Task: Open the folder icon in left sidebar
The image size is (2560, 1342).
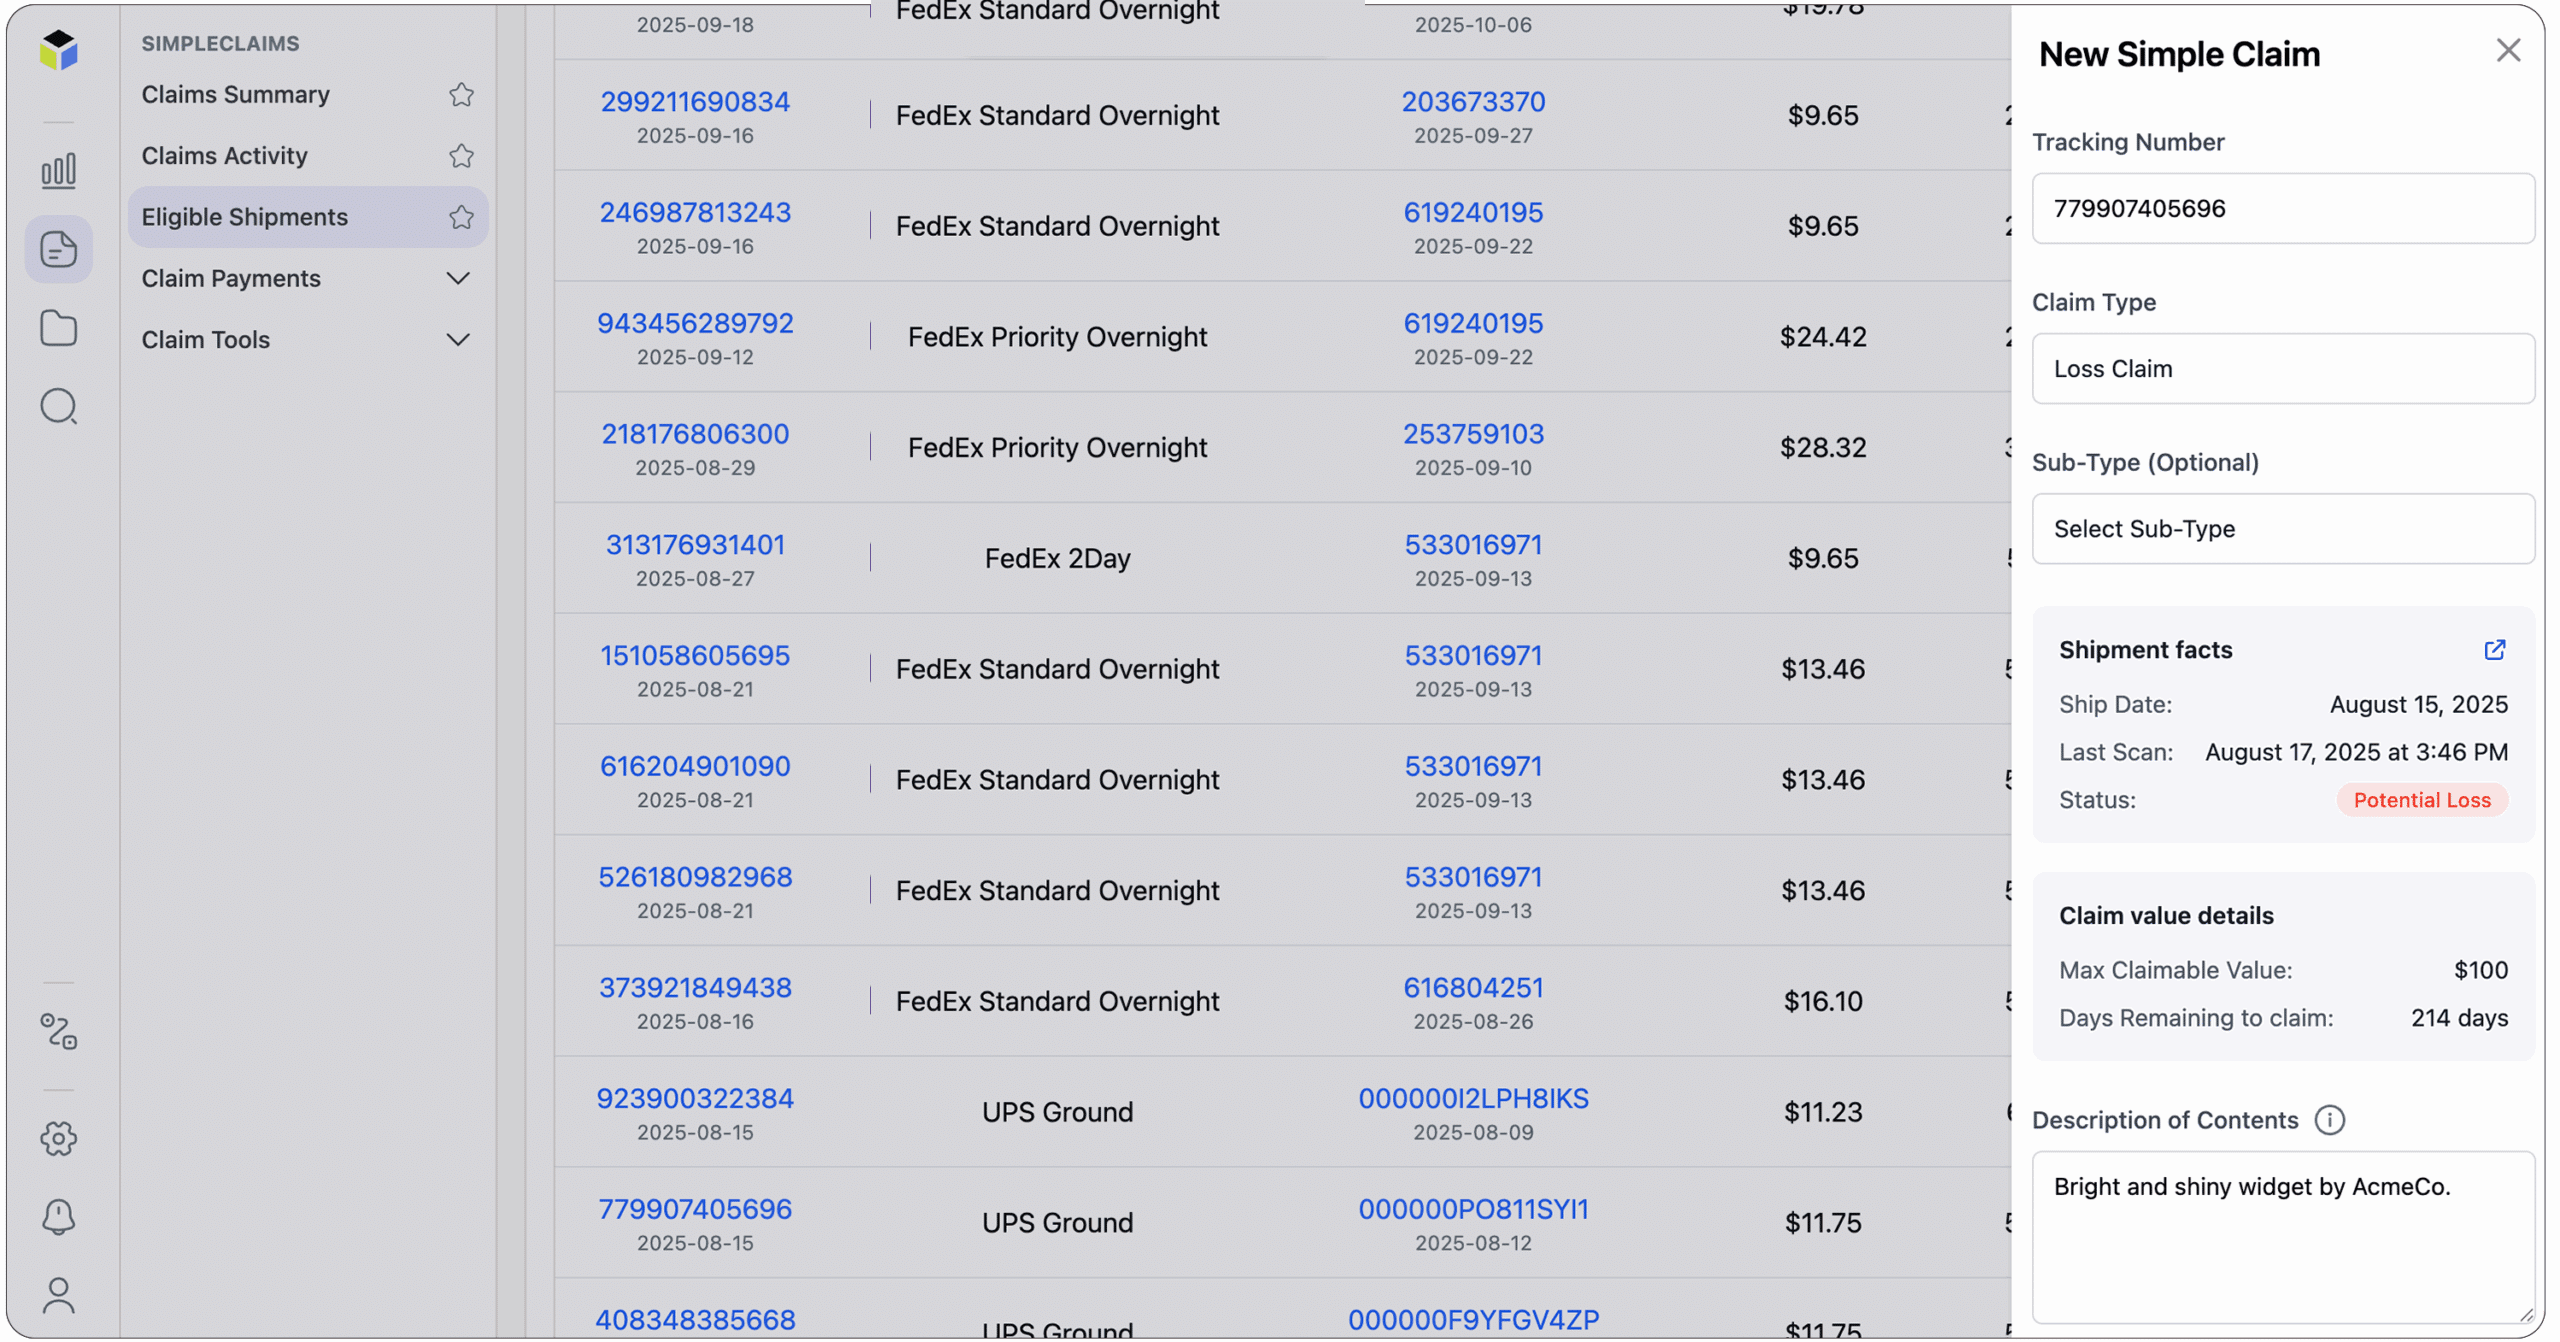Action: point(58,328)
